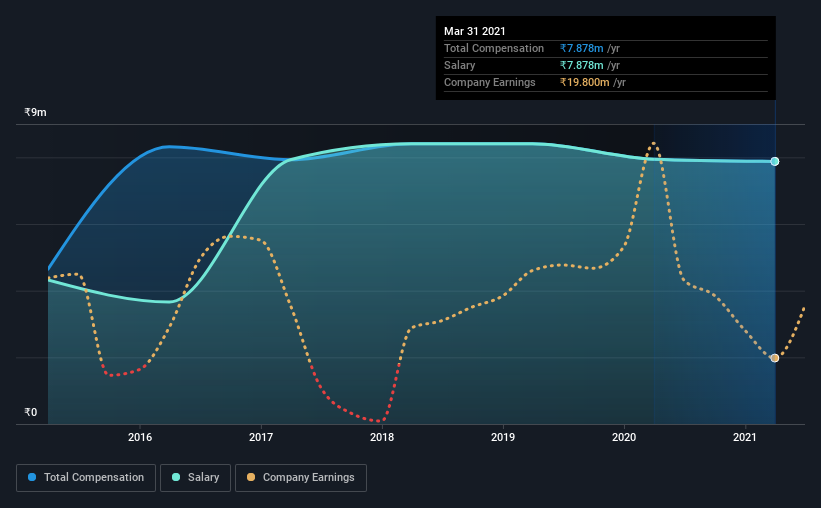The height and width of the screenshot is (508, 821).
Task: Click the Company Earnings row label in tooltip
Action: [490, 82]
